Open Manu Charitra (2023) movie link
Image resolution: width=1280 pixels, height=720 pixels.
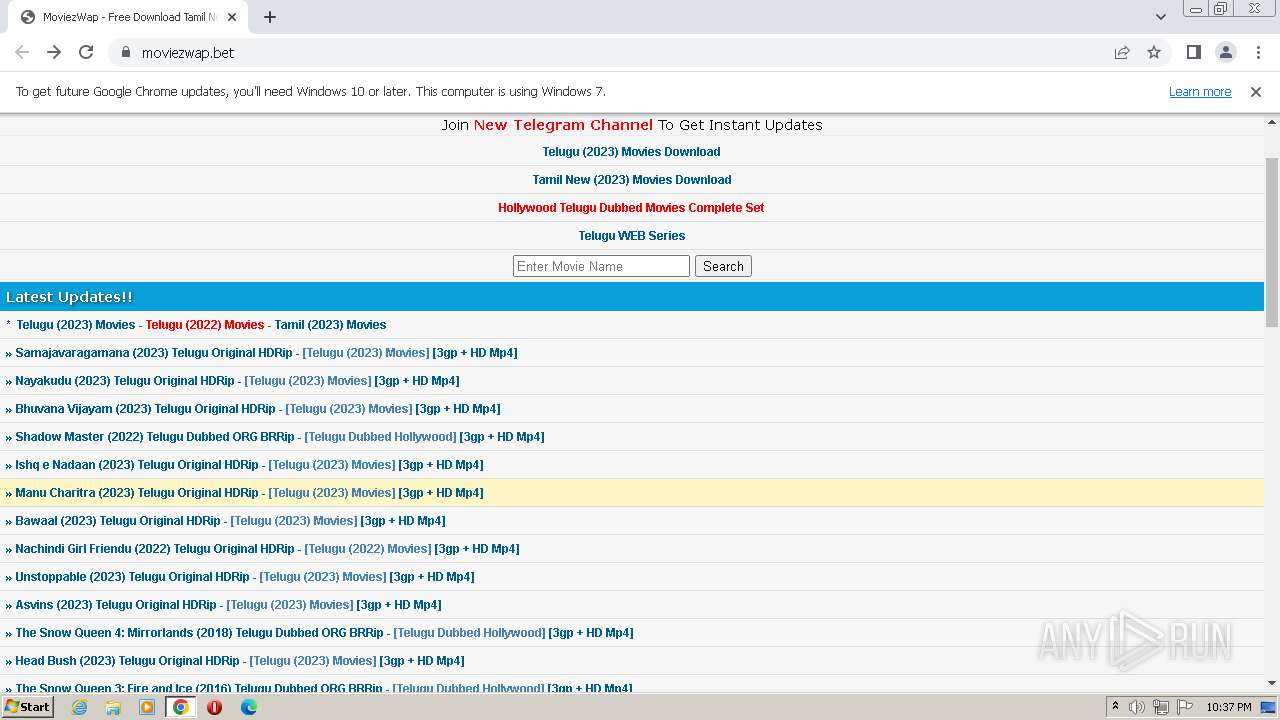137,493
